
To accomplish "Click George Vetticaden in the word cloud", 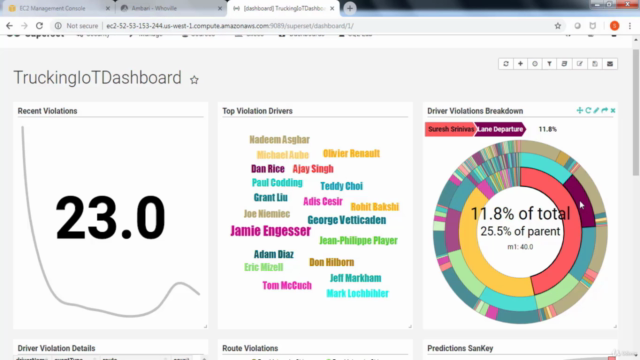I will (x=347, y=220).
